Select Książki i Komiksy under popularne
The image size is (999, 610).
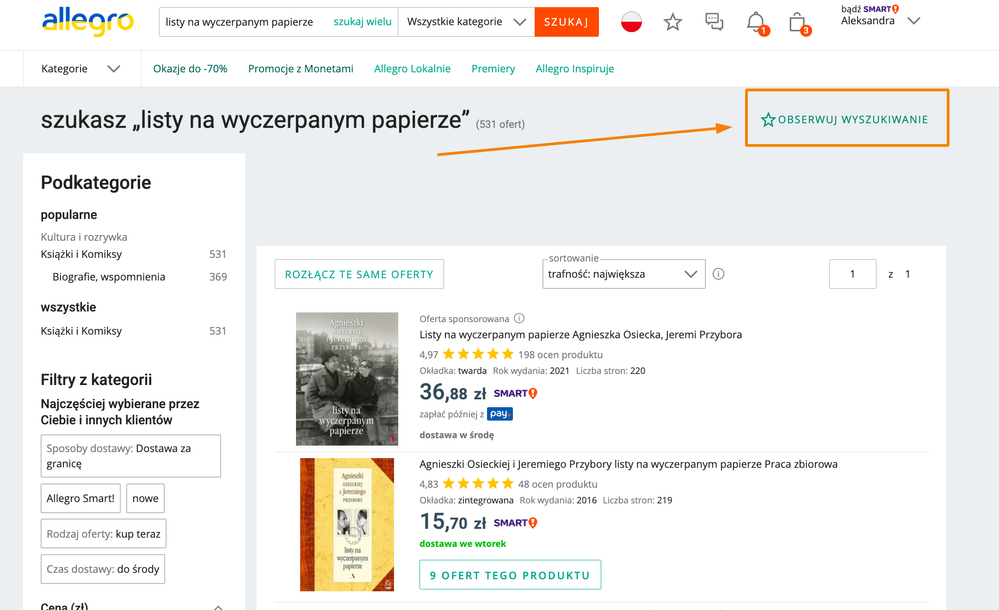(82, 254)
